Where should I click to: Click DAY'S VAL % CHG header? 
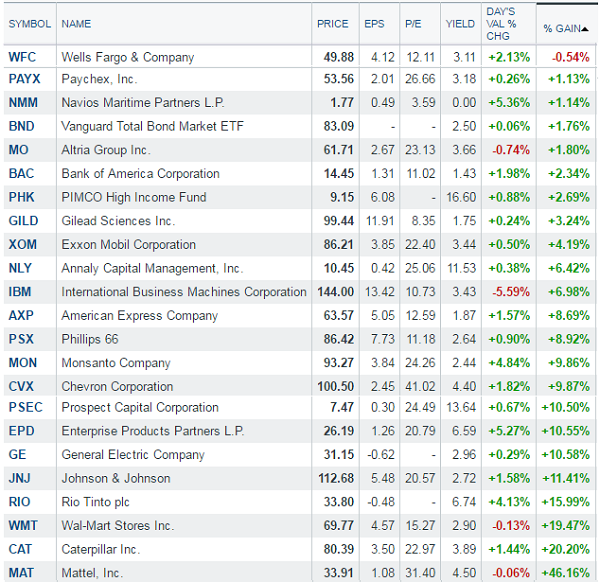501,24
